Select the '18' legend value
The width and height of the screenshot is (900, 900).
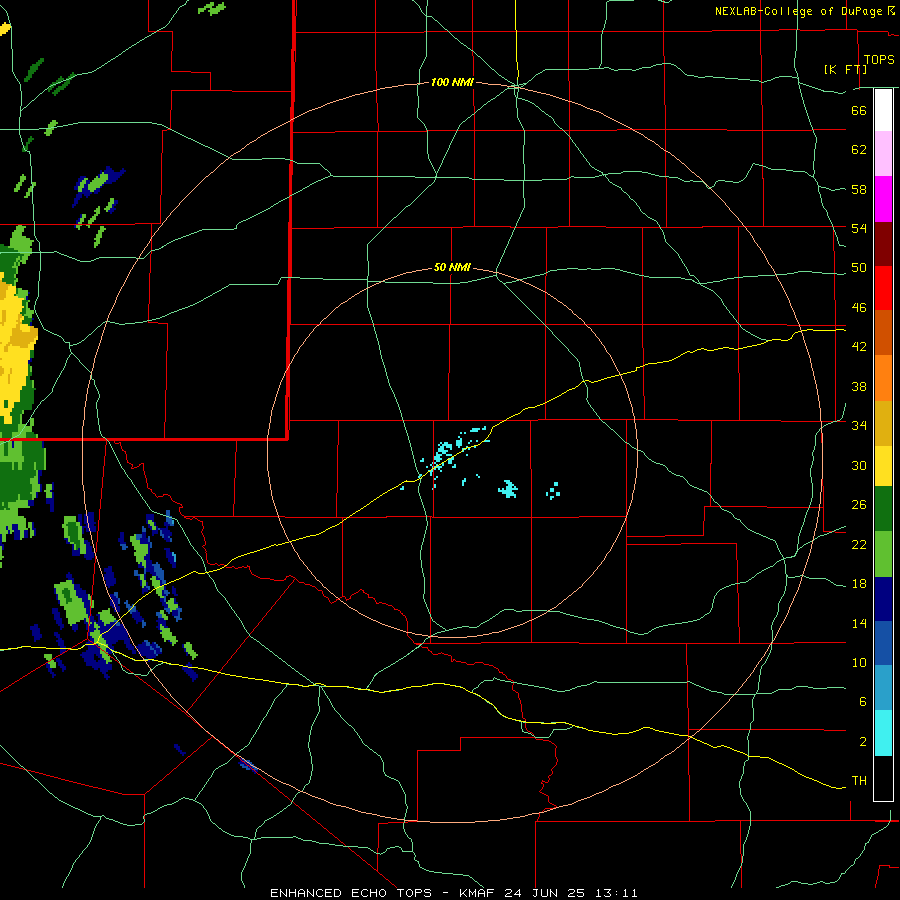tap(859, 584)
